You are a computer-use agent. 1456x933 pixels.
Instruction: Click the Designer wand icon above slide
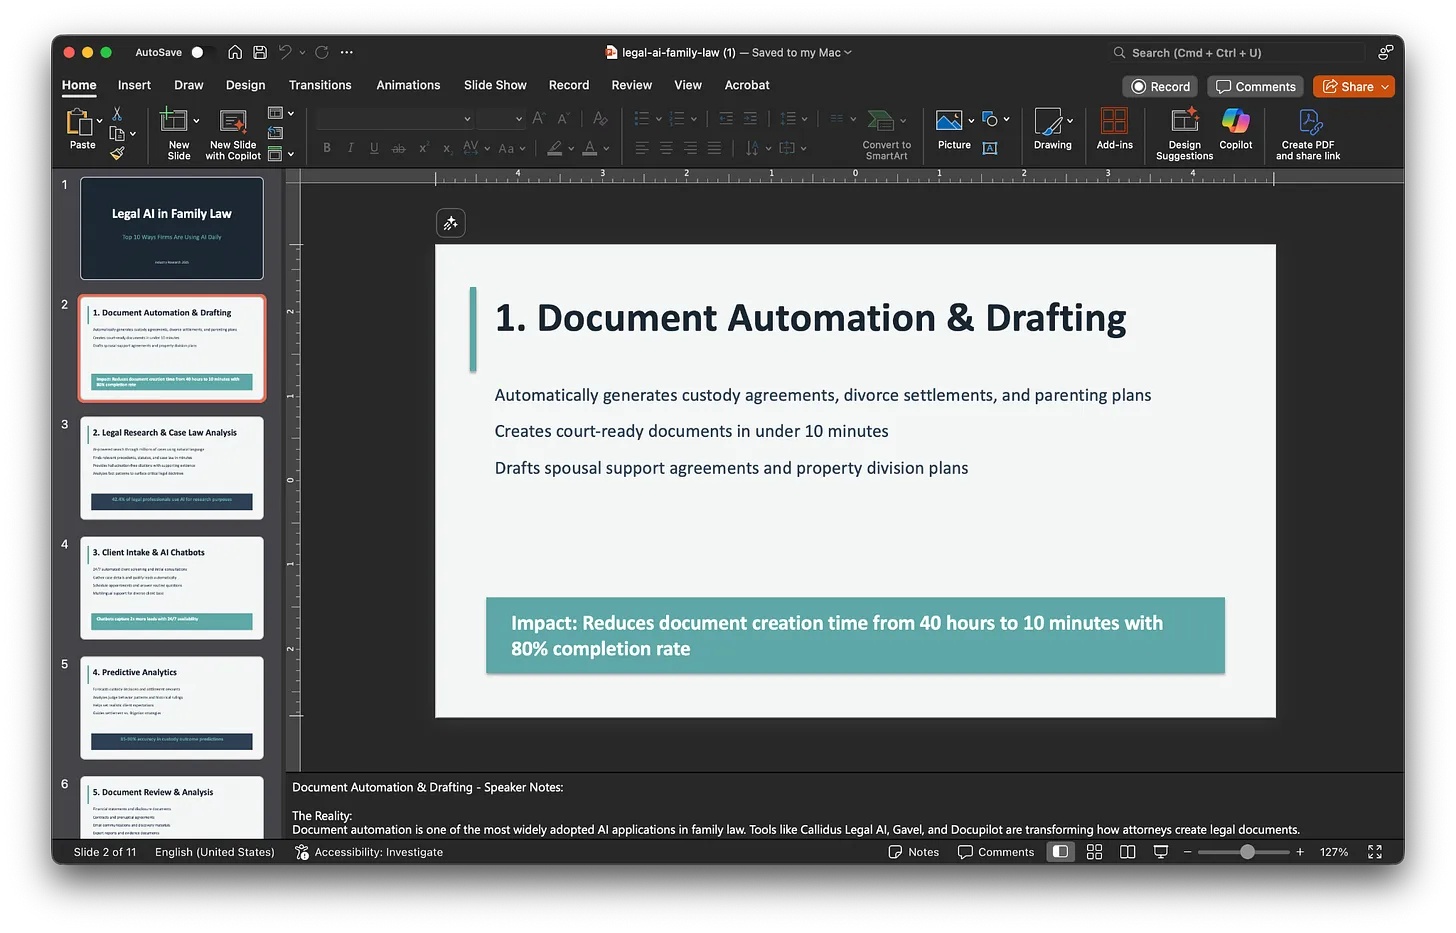tap(451, 223)
